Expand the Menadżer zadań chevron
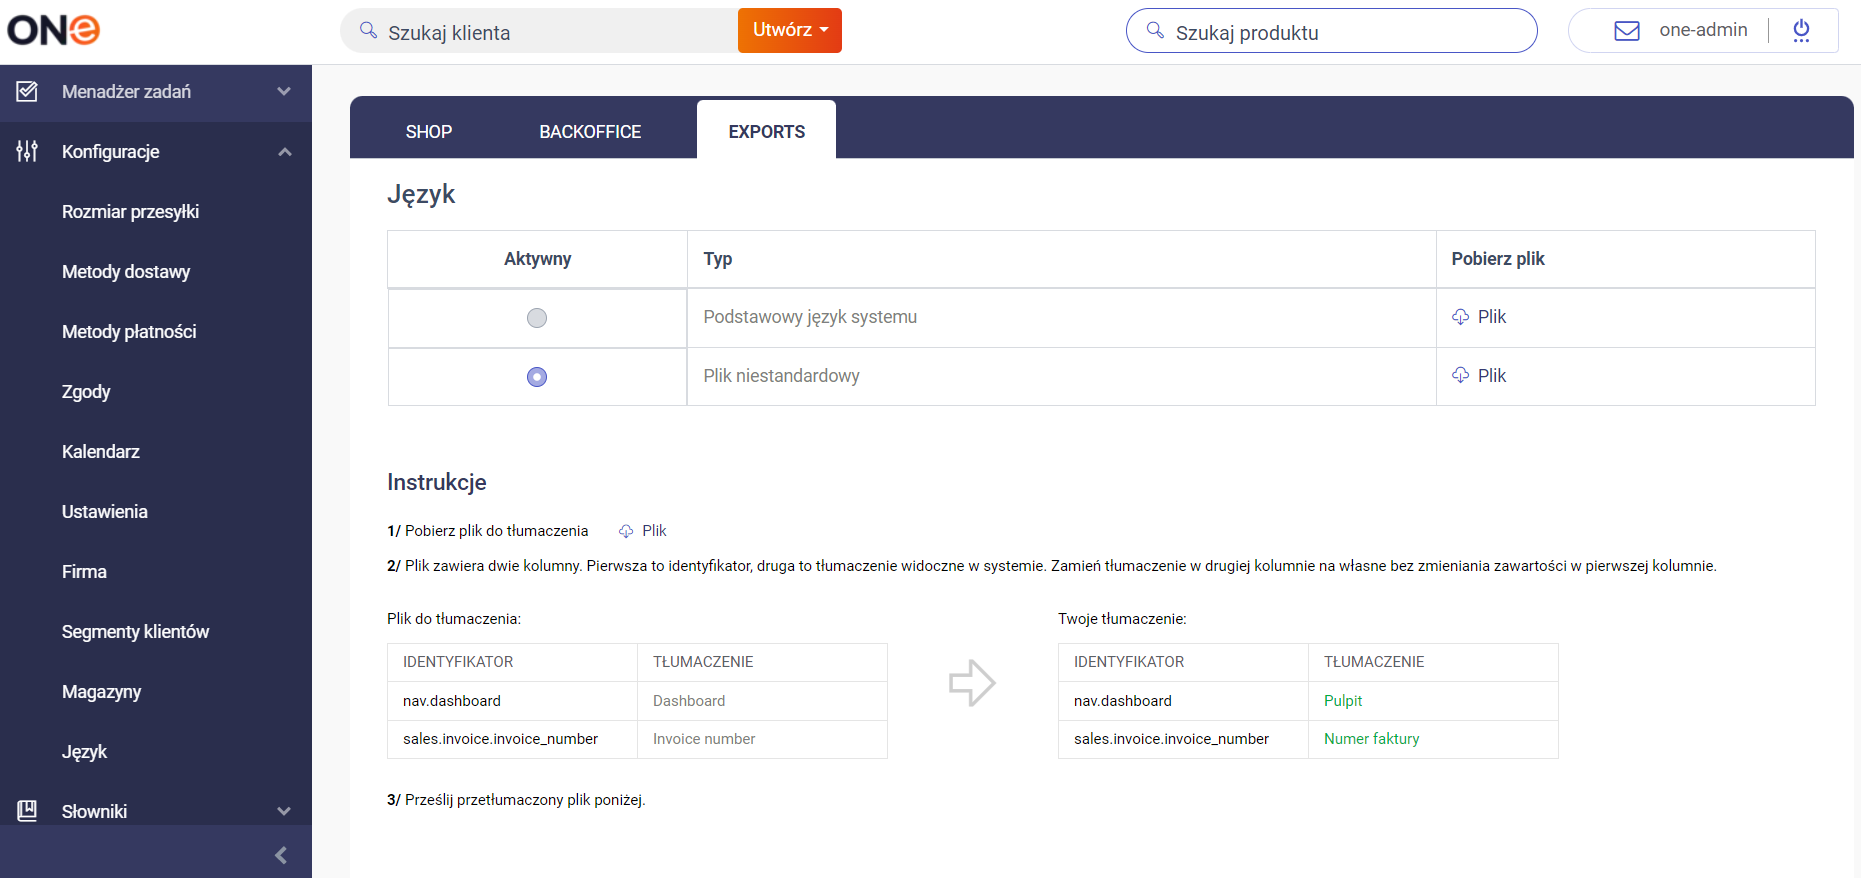The height and width of the screenshot is (878, 1861). tap(284, 92)
